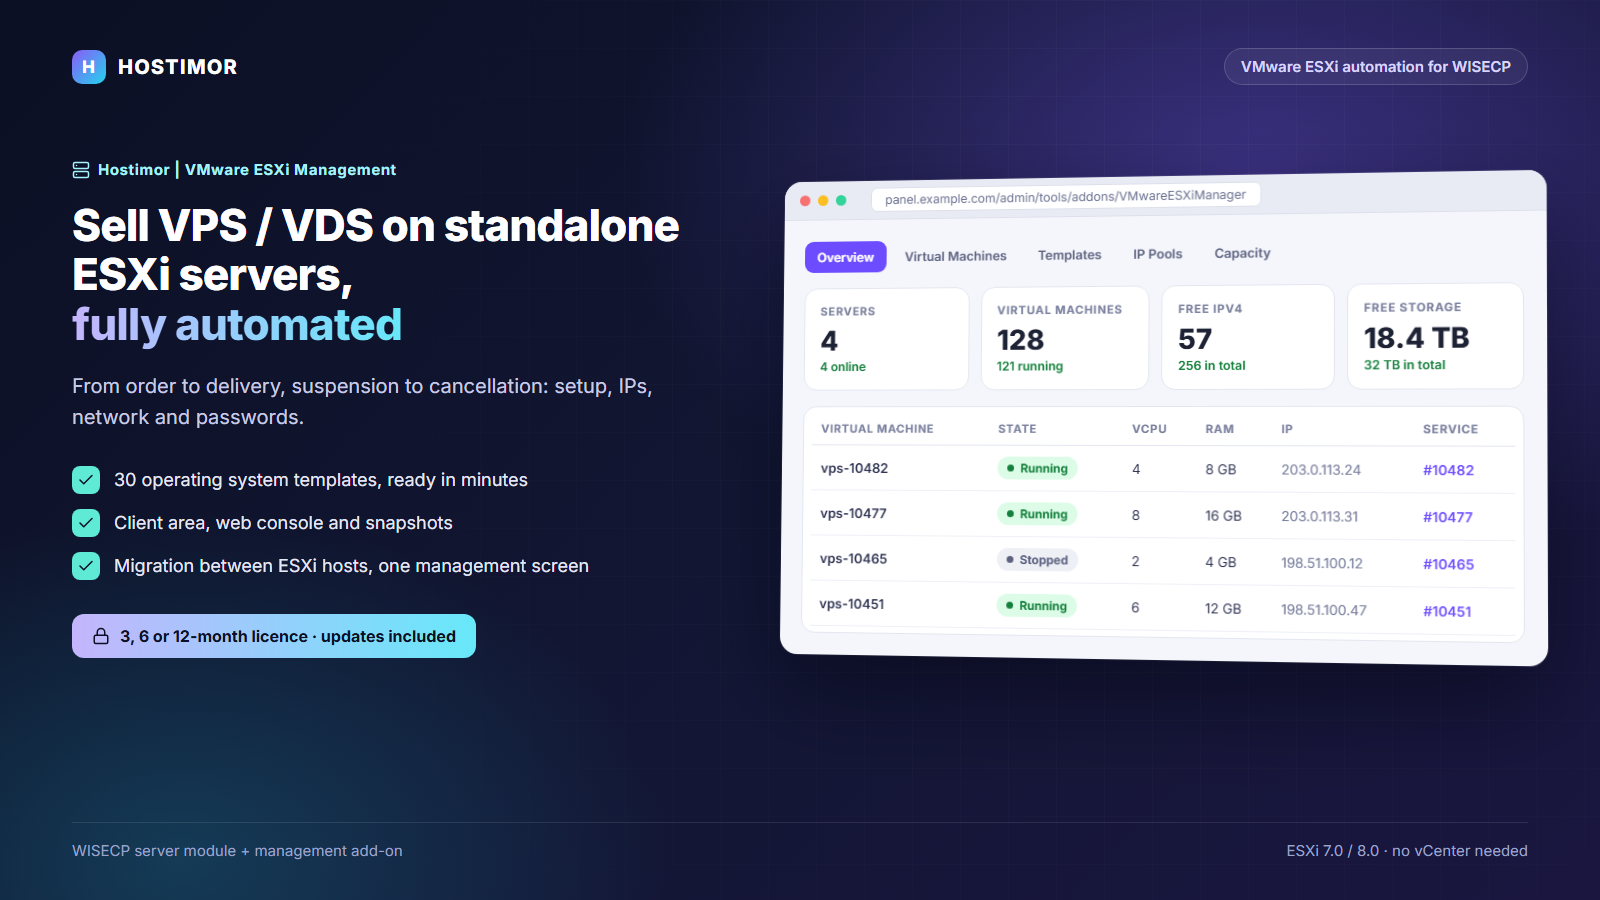Click Running status badge for vps-10482
The width and height of the screenshot is (1600, 900).
click(1037, 468)
